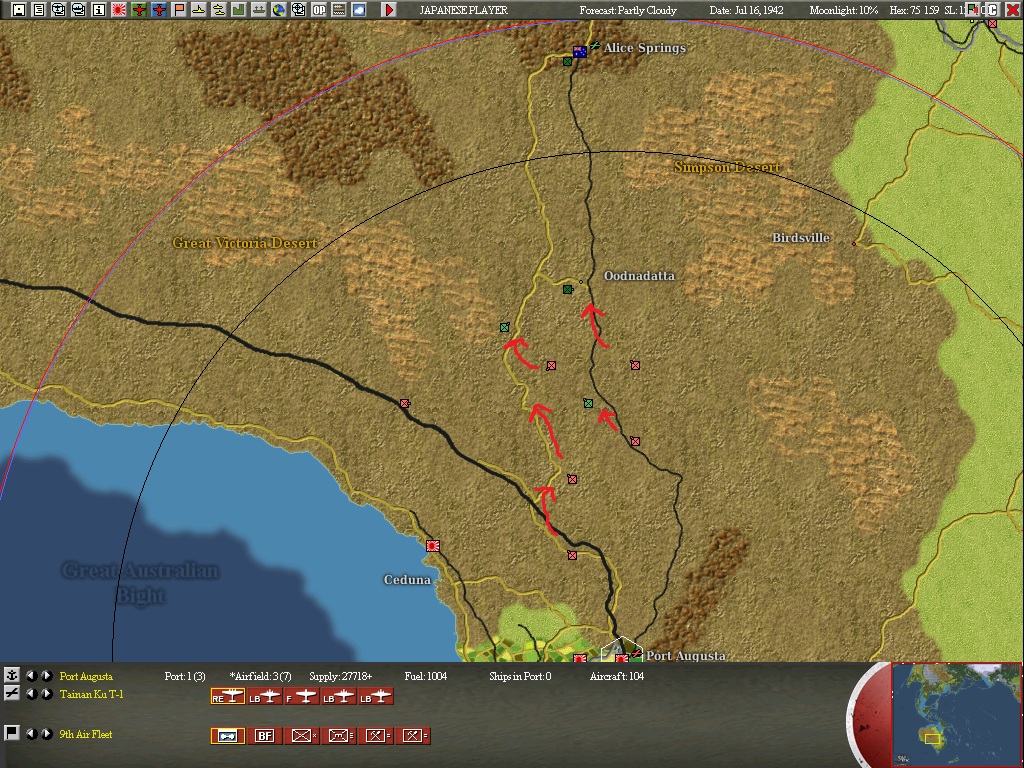Screen dimensions: 1024x768
Task: Select the second LB bomber air group
Action: tap(338, 697)
